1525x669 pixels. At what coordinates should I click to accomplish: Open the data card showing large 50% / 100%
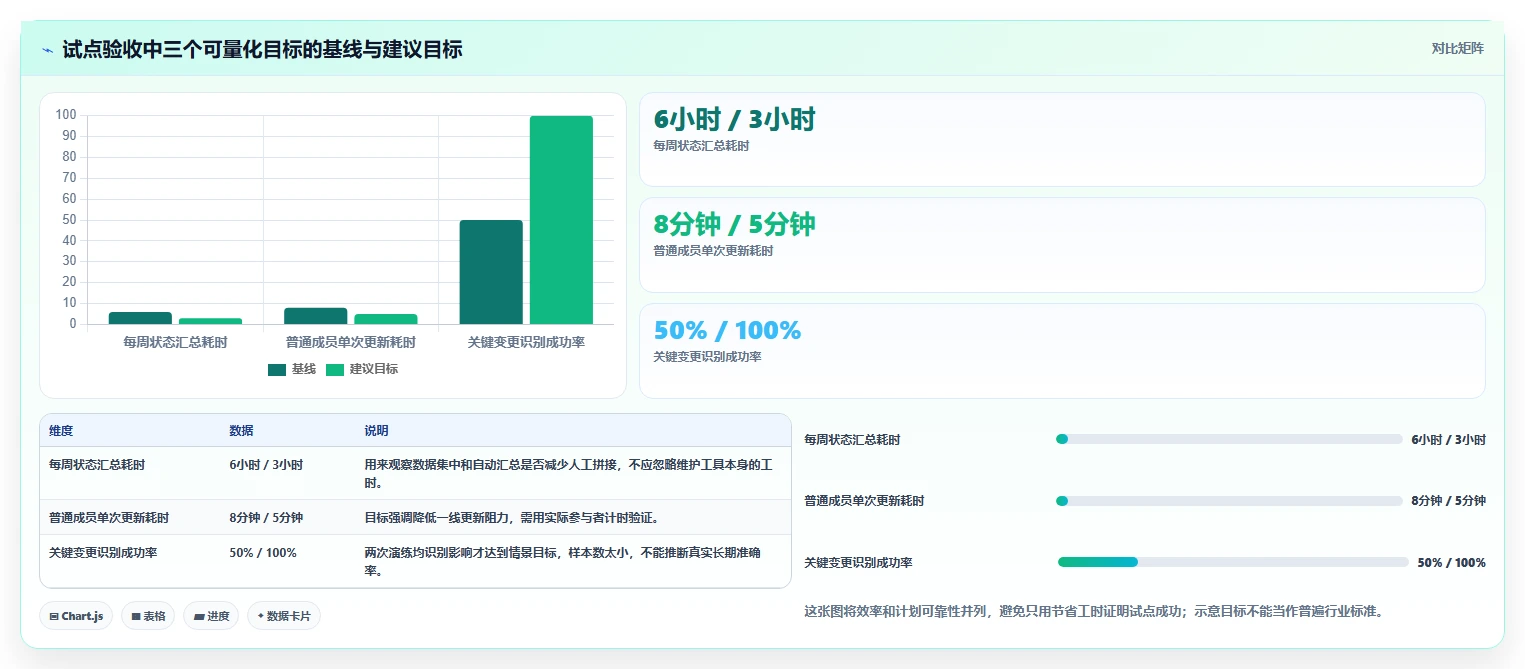pos(1062,351)
